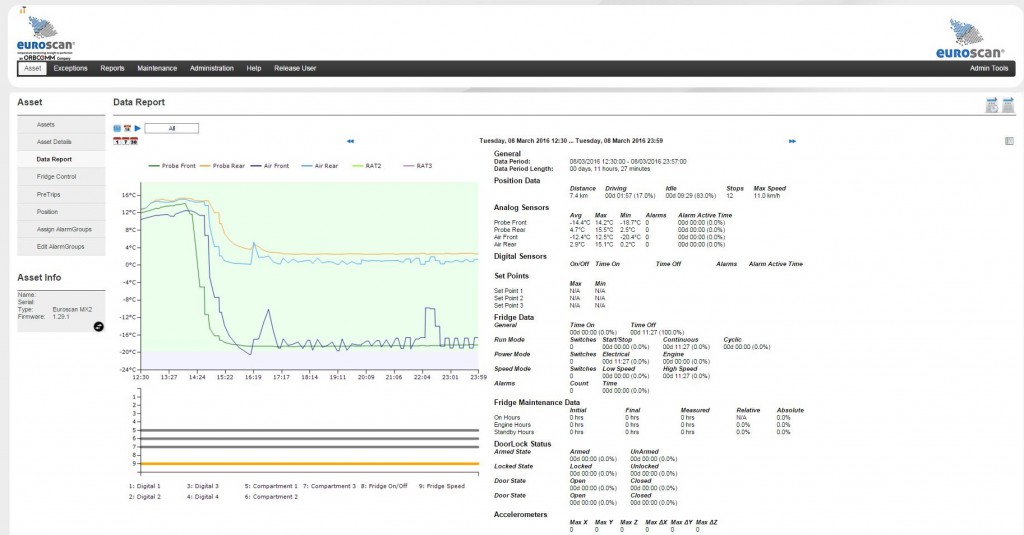
Task: Open Assign AlarmGroups in the sidebar
Action: coord(61,229)
